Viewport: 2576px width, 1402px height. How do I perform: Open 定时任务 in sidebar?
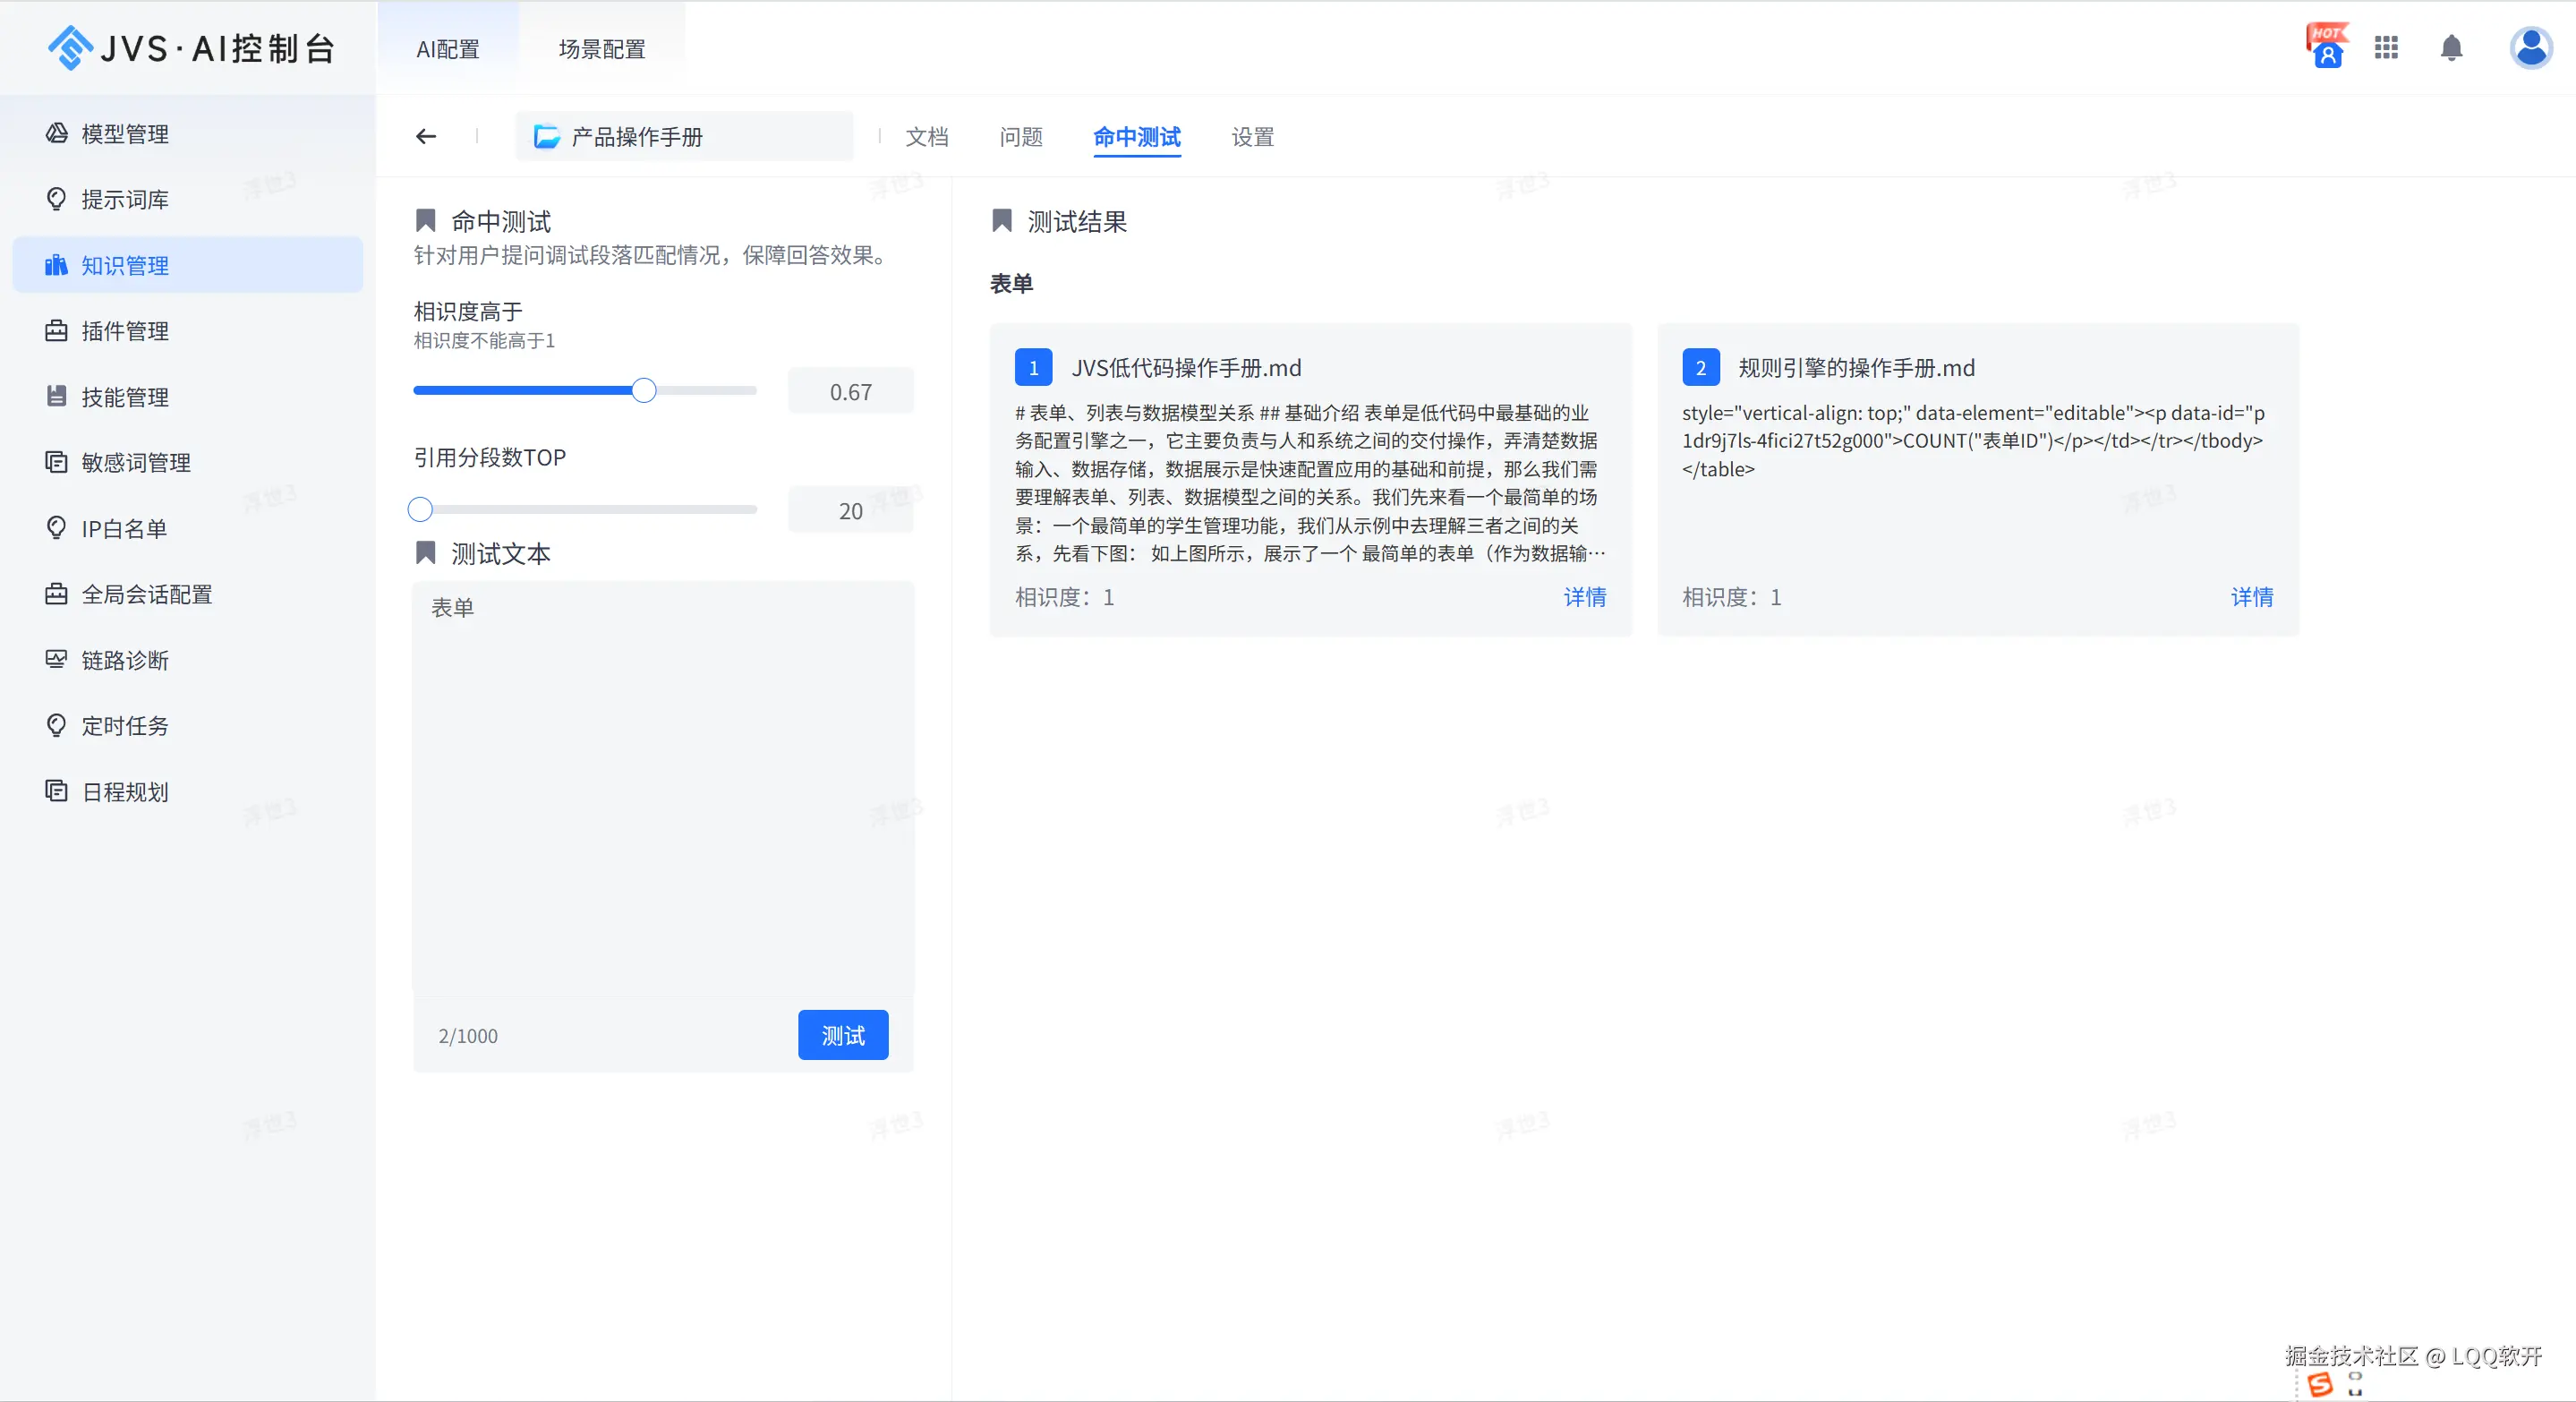pos(125,726)
